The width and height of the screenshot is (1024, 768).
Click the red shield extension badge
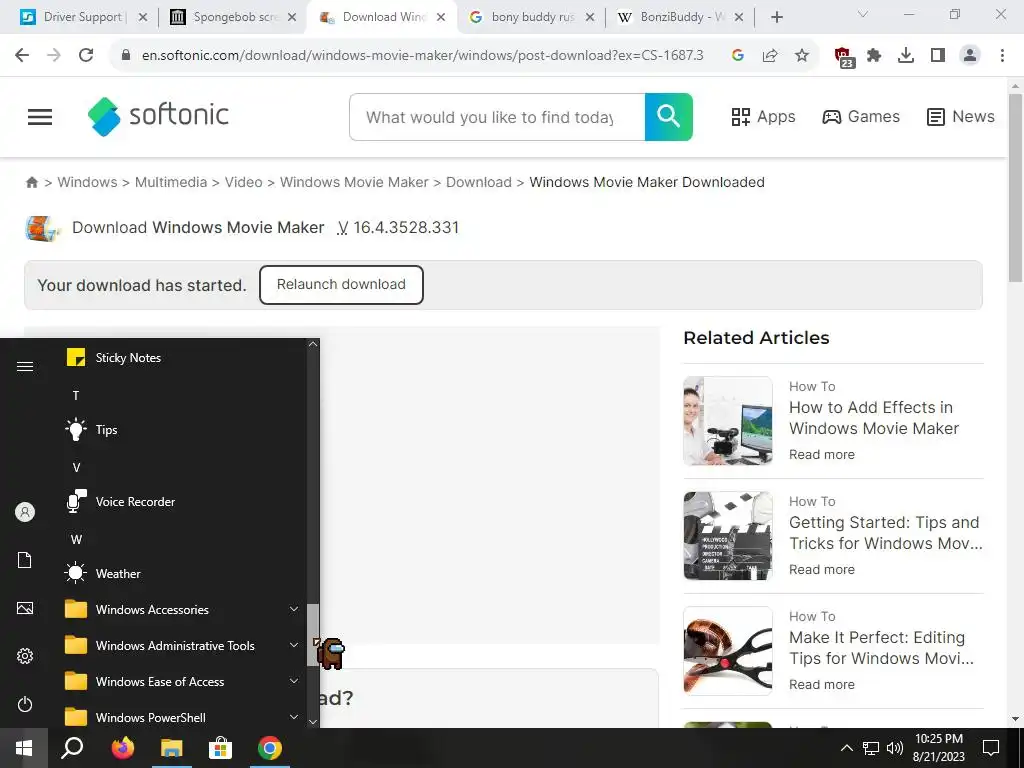(844, 57)
